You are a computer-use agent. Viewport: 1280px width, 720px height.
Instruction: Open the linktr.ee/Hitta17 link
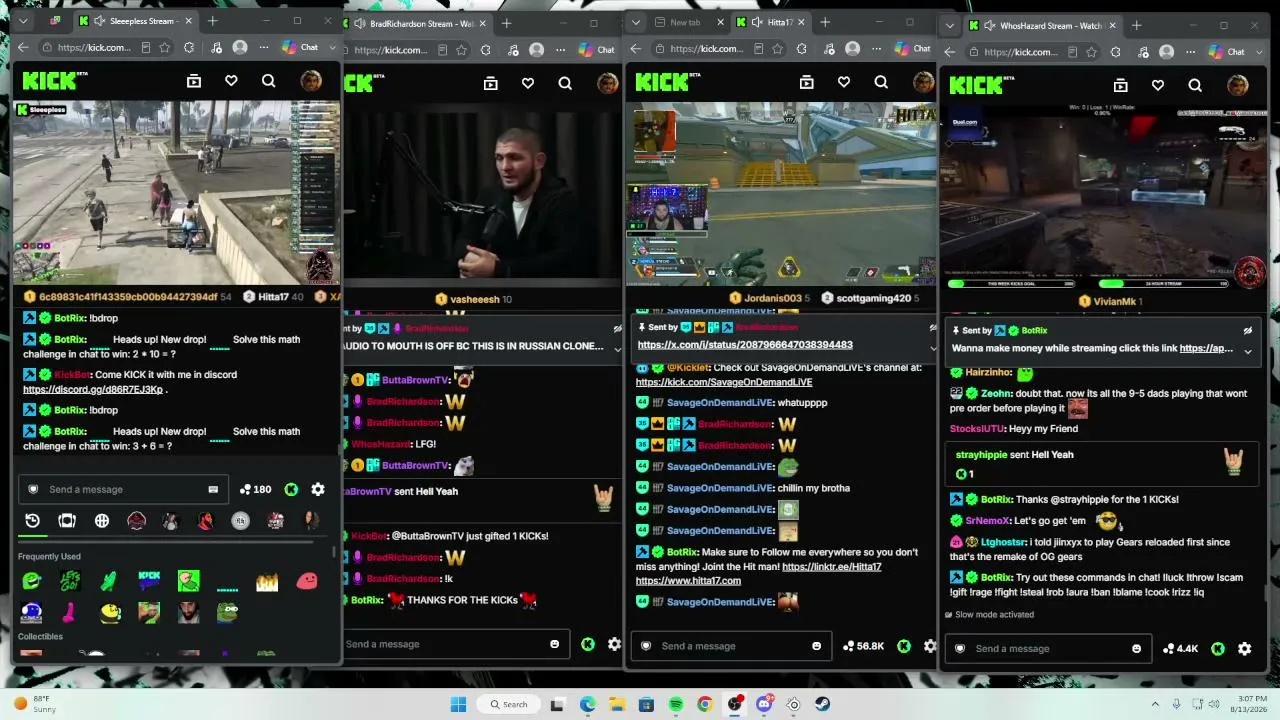click(x=832, y=567)
